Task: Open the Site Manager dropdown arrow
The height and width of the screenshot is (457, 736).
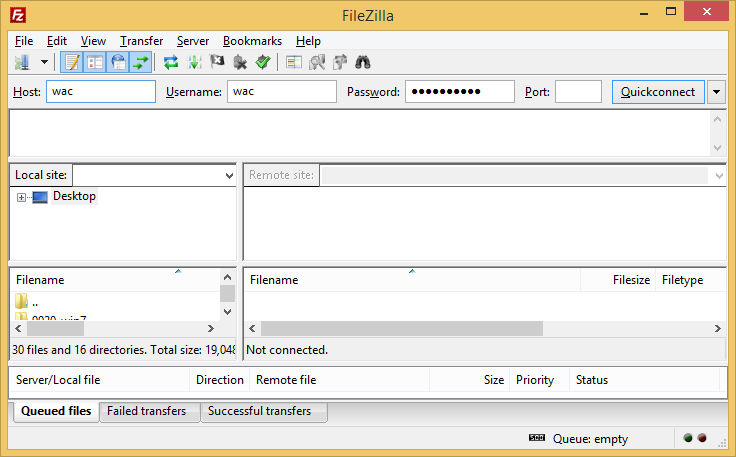Action: (44, 62)
